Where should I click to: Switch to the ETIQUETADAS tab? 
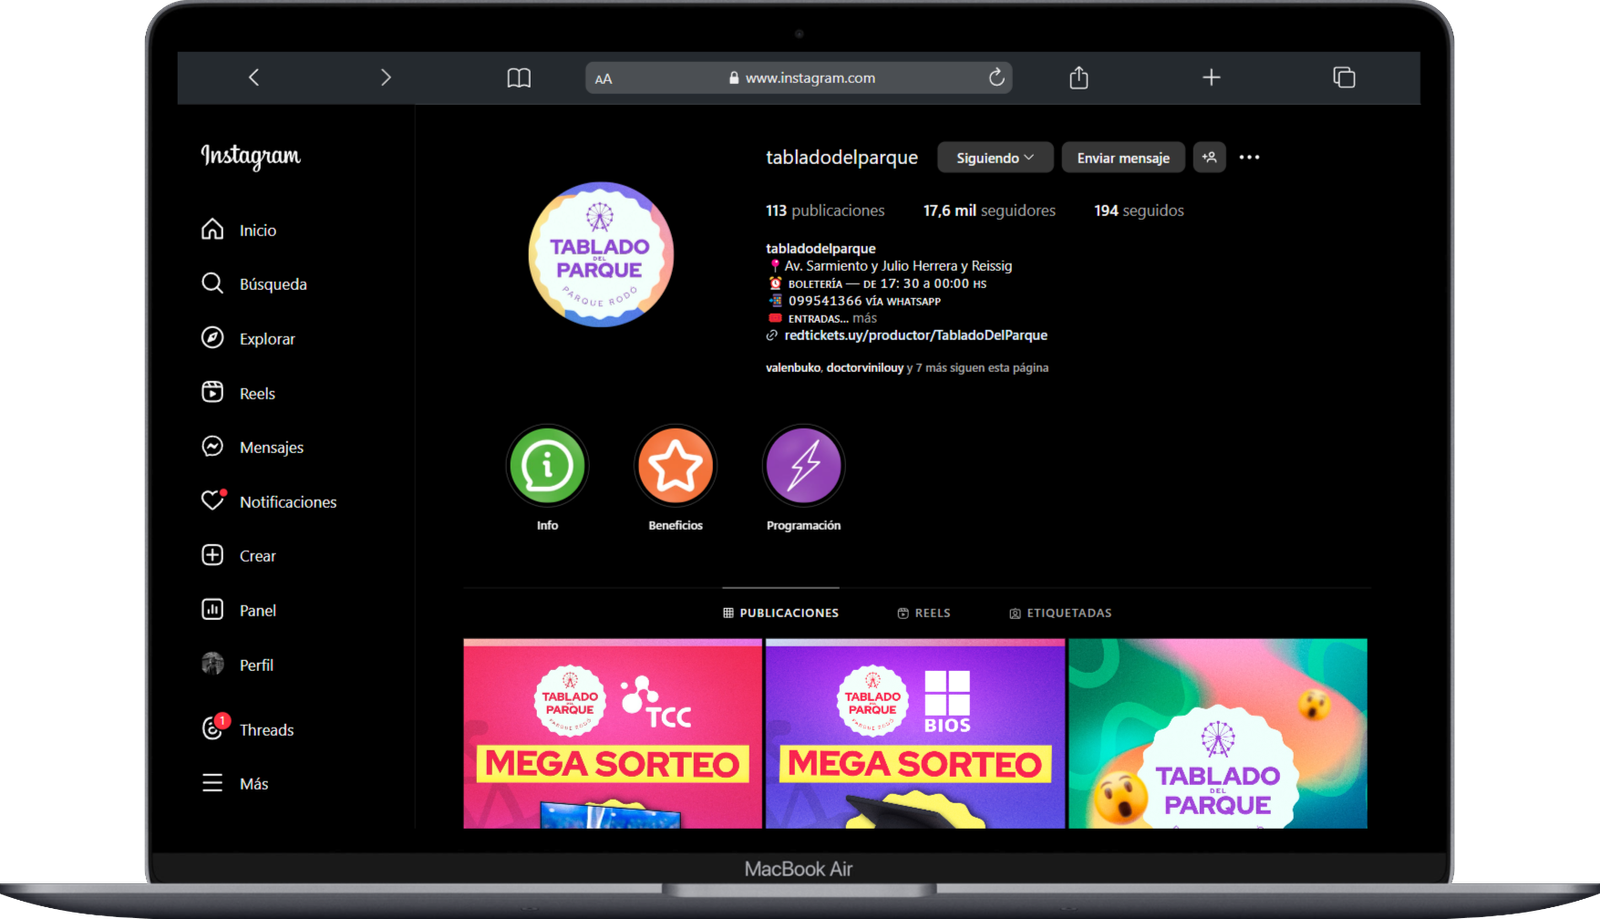[x=1060, y=613]
